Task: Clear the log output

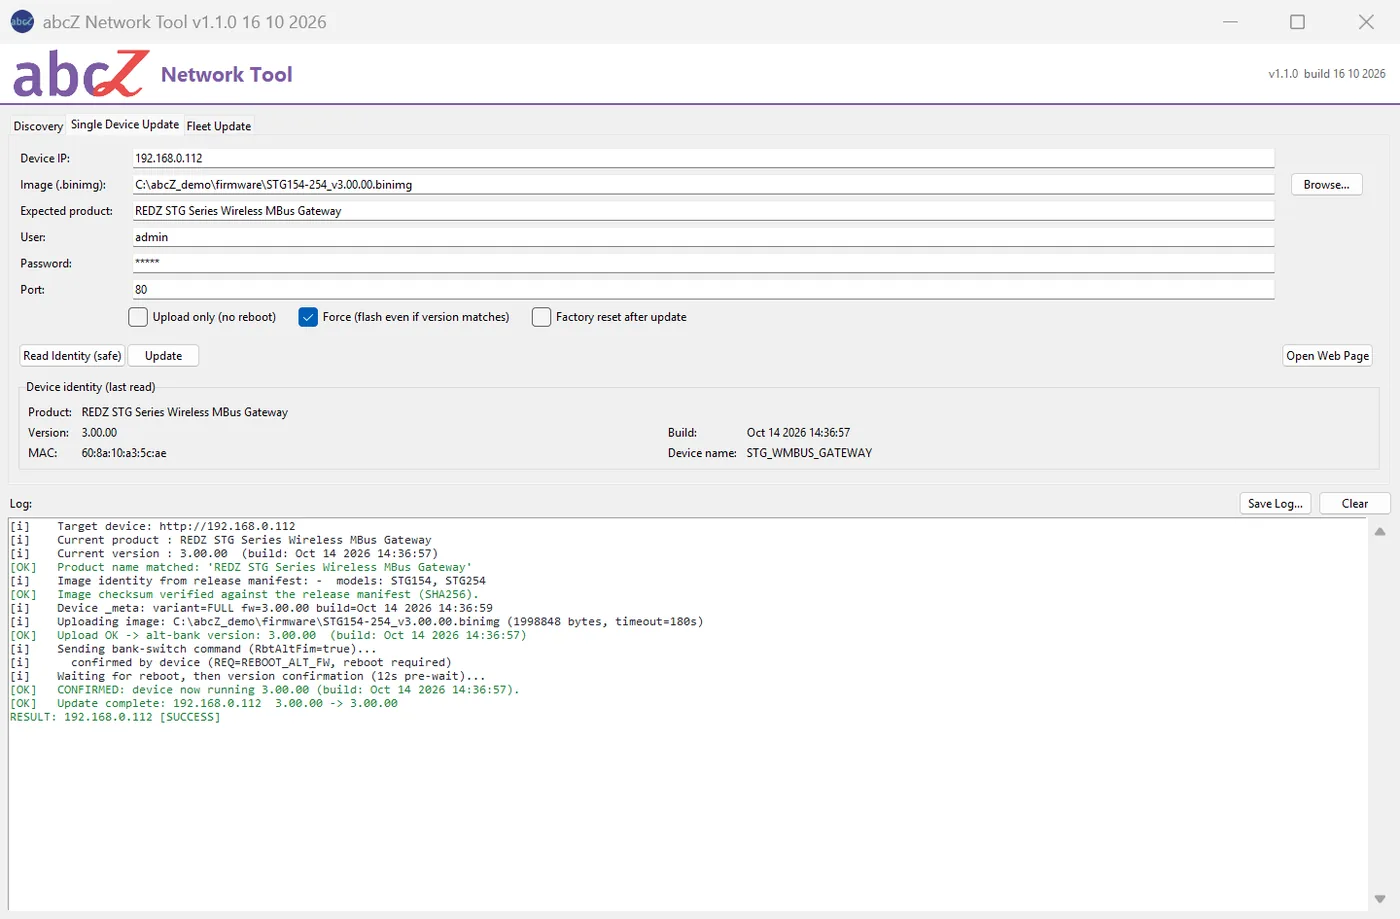Action: point(1354,503)
